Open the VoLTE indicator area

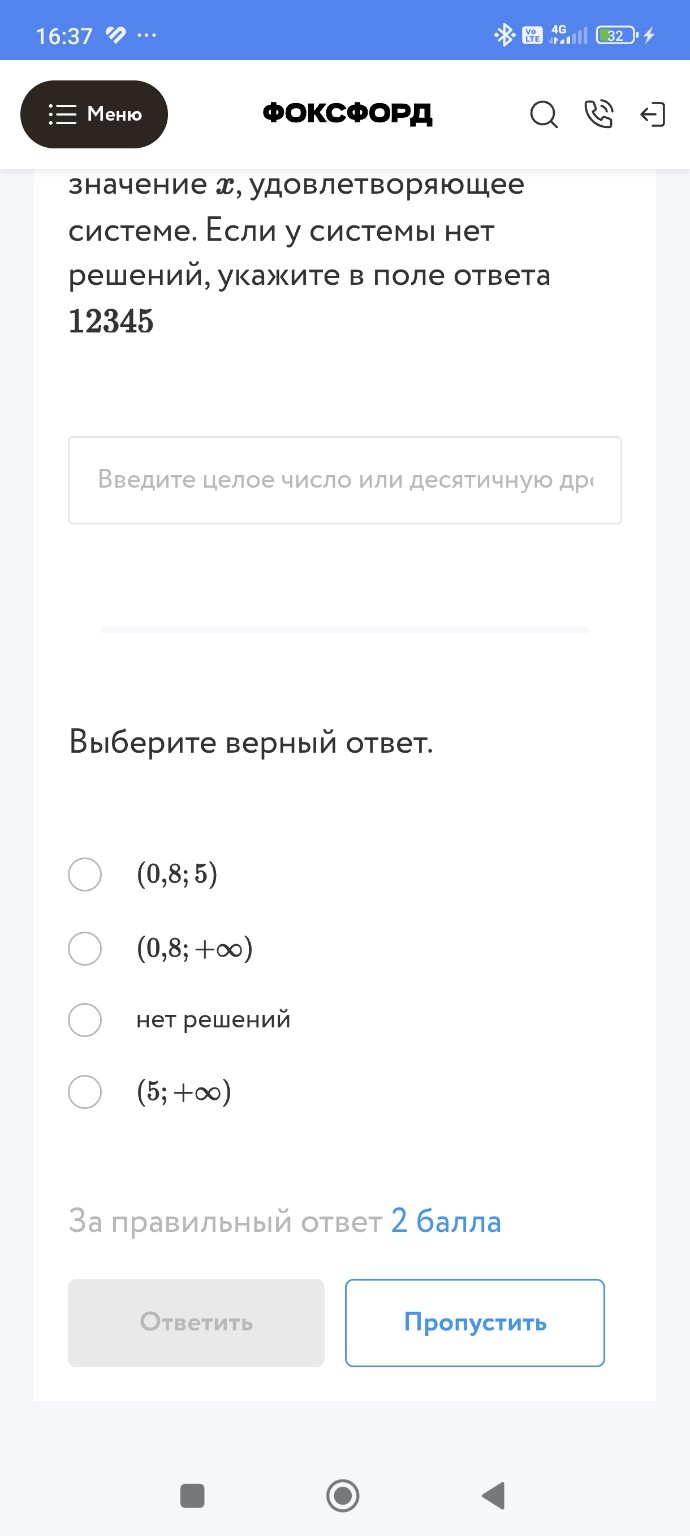tap(528, 32)
